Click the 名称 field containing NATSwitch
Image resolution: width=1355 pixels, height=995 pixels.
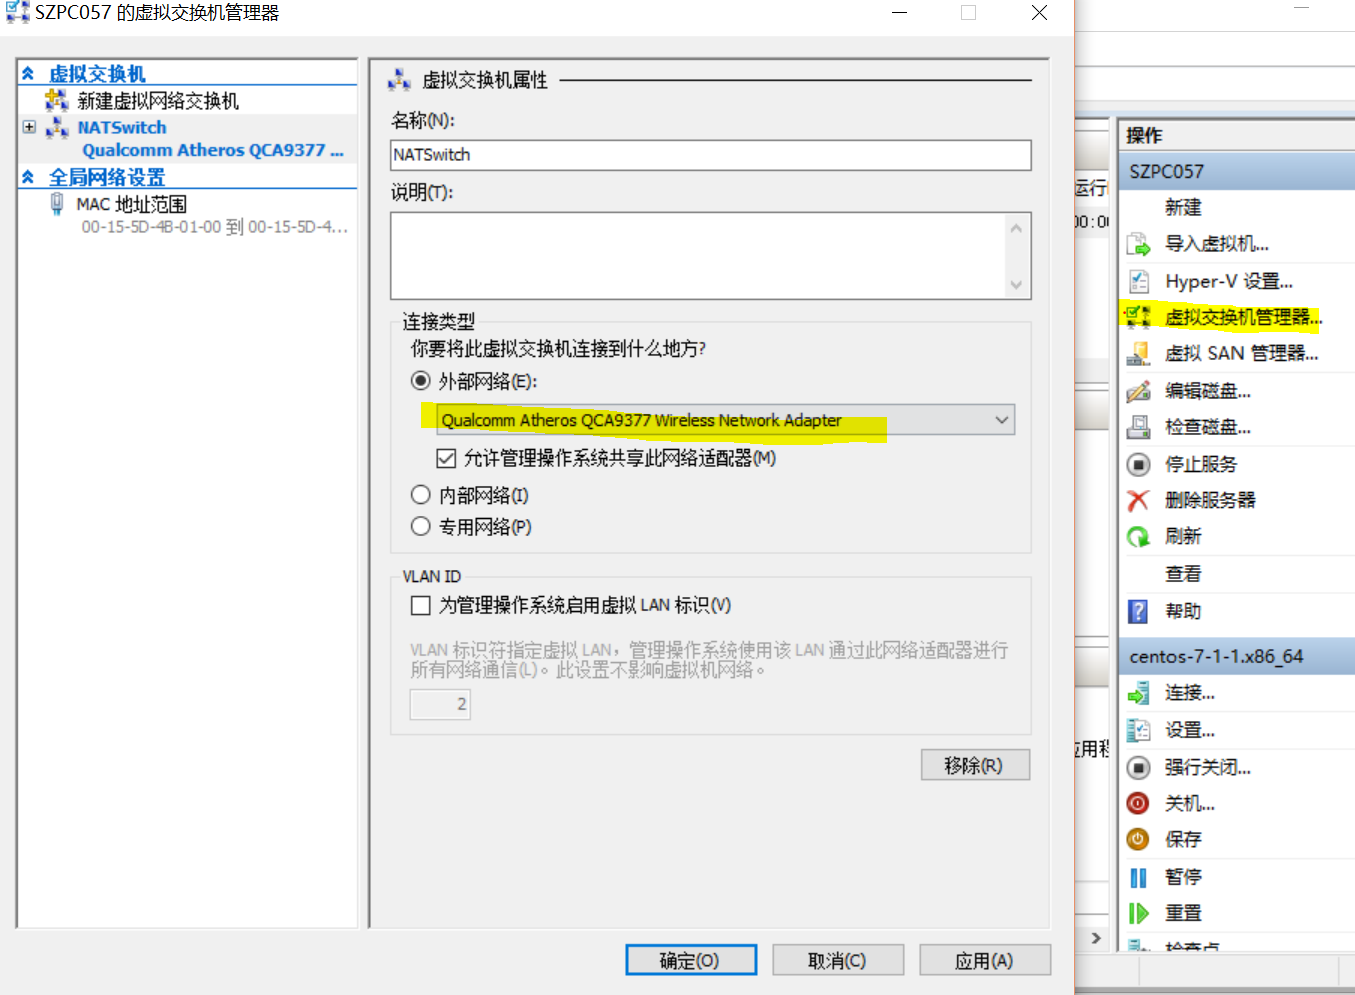click(x=711, y=155)
